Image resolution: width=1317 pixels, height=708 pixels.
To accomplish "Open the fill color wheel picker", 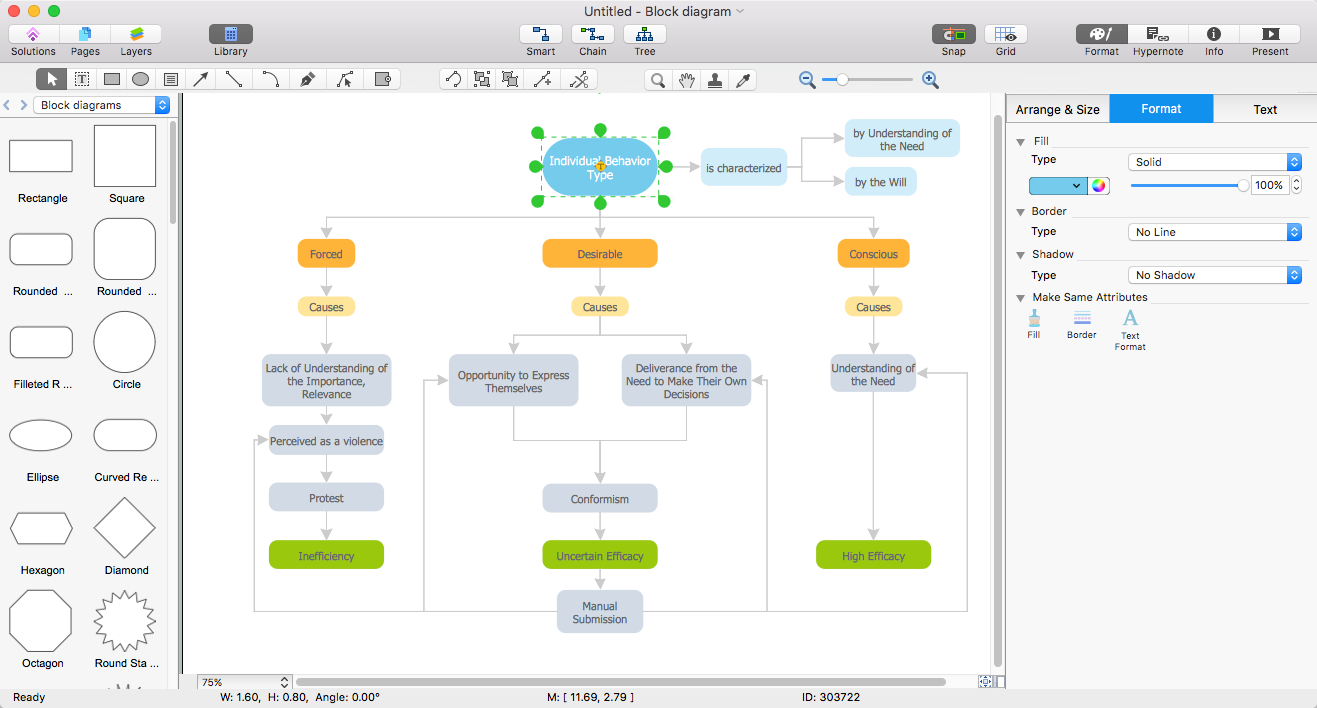I will tap(1099, 185).
